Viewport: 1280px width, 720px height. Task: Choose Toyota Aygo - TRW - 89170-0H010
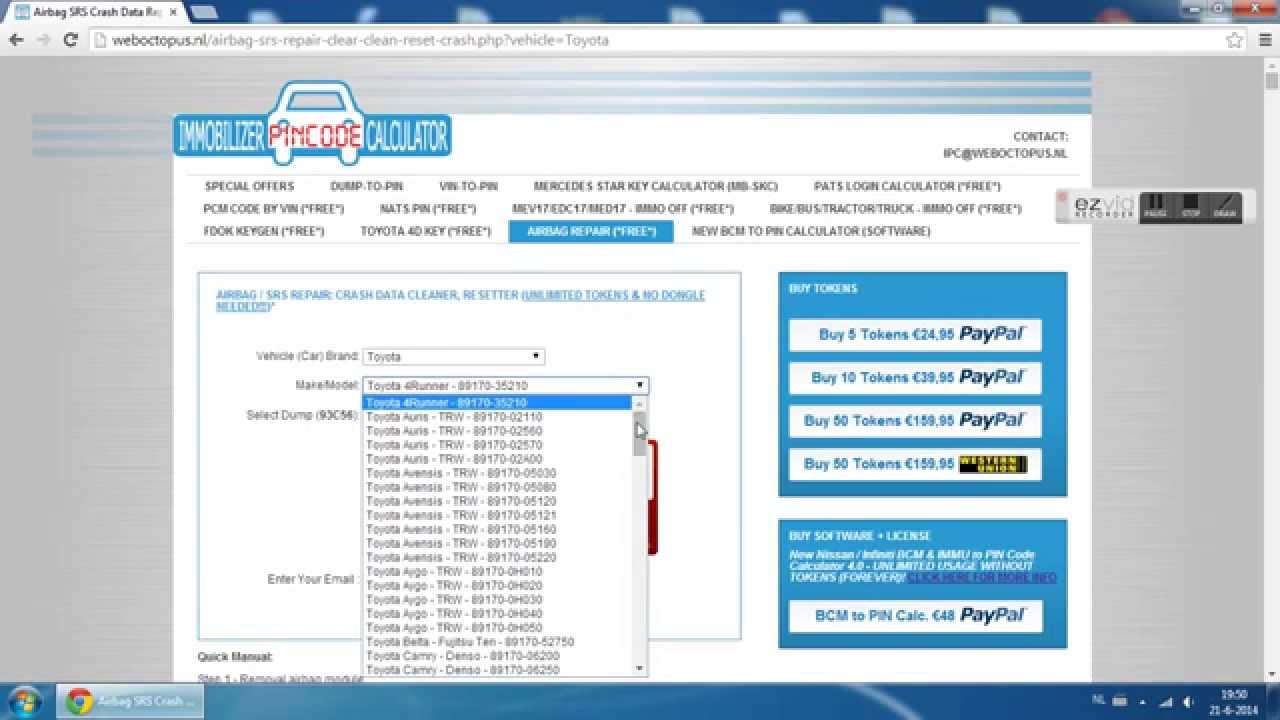[498, 571]
